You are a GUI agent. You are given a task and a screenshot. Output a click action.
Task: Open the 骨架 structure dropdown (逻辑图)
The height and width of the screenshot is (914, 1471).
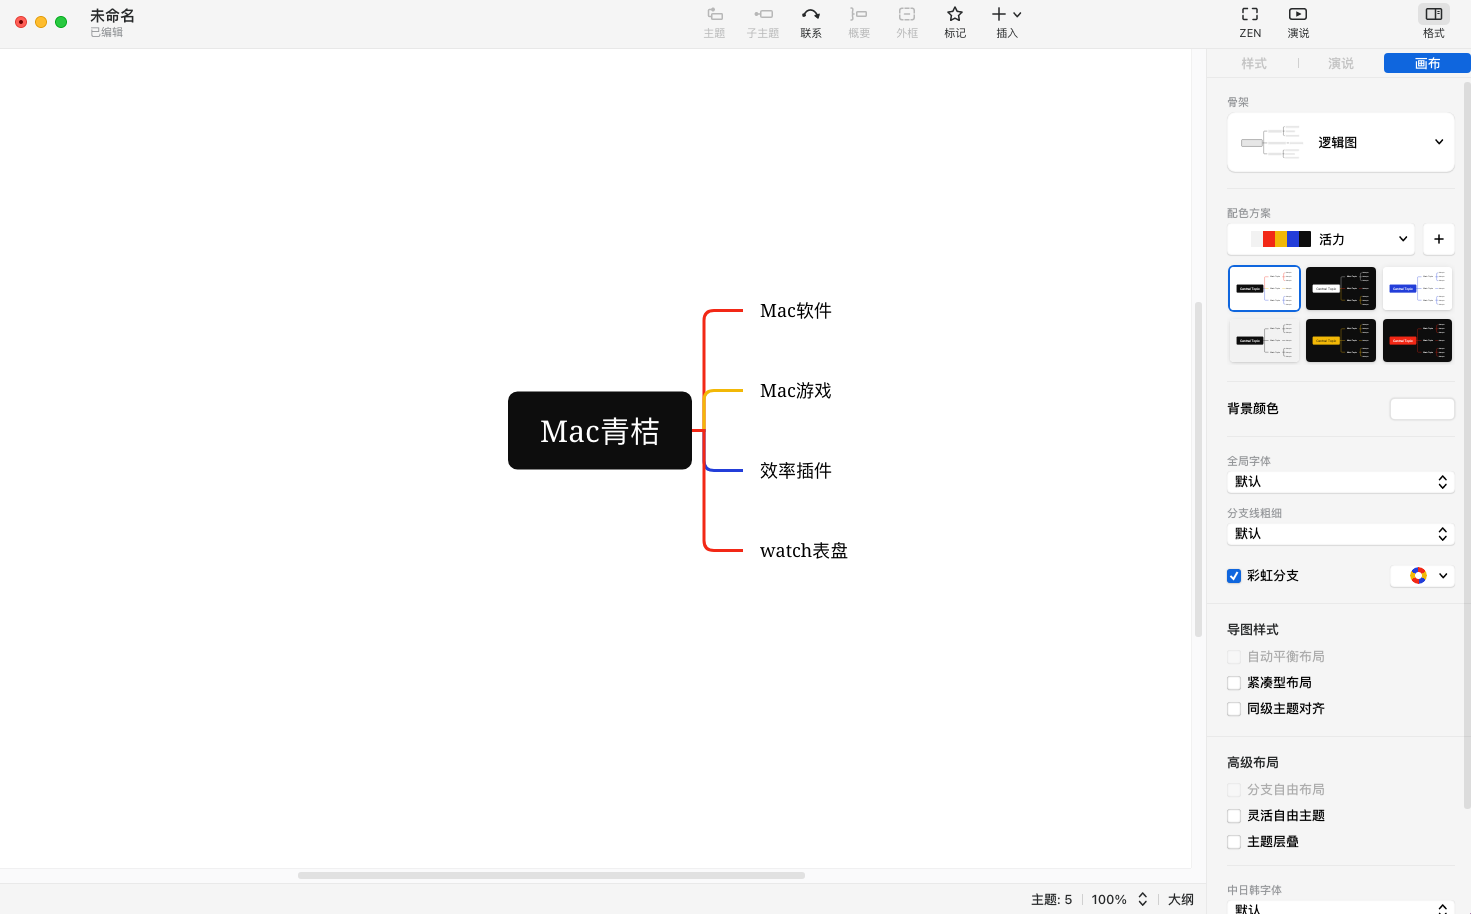click(x=1341, y=142)
